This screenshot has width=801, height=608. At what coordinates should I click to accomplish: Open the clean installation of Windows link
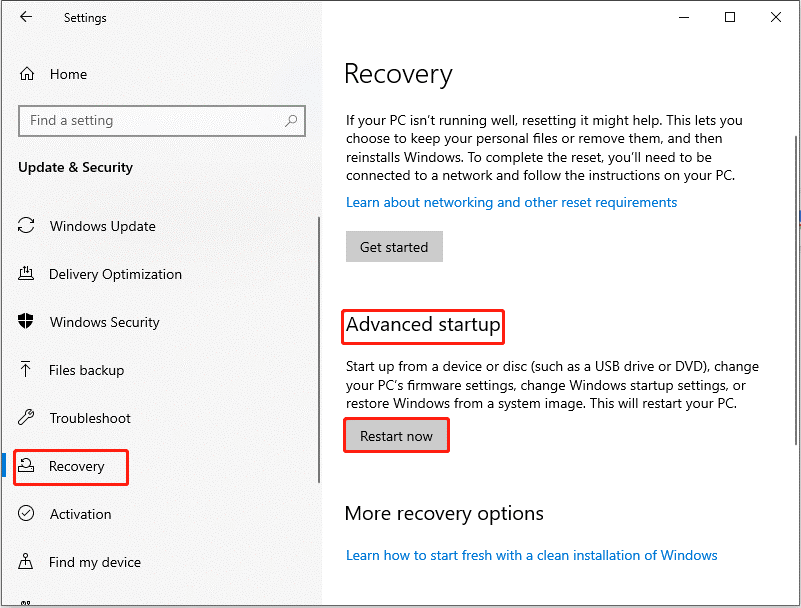click(x=531, y=555)
